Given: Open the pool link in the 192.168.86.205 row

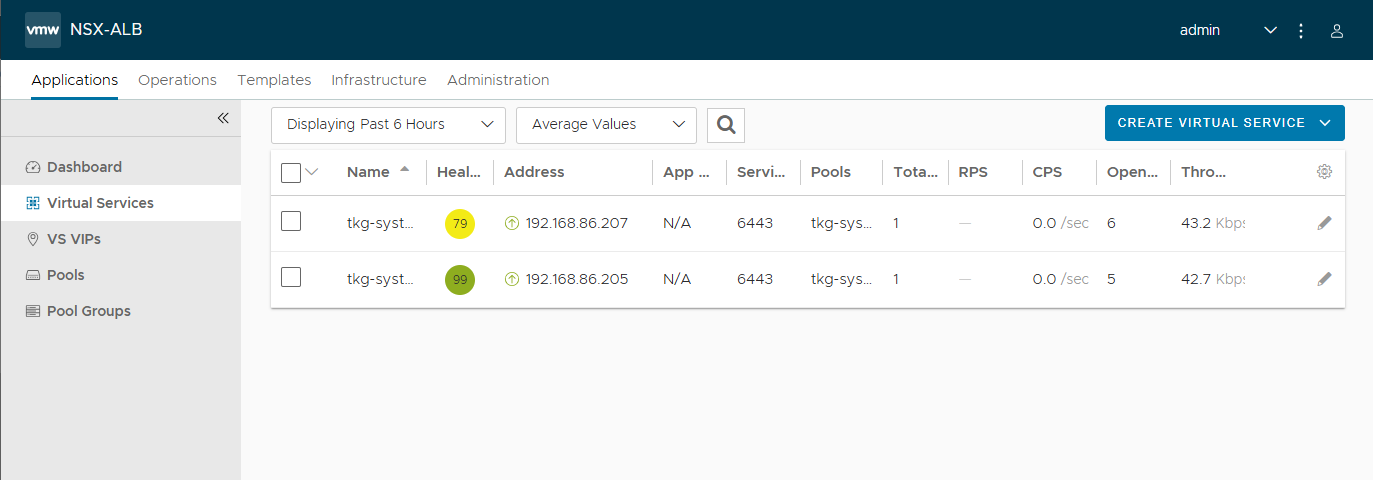Looking at the screenshot, I should [x=841, y=279].
